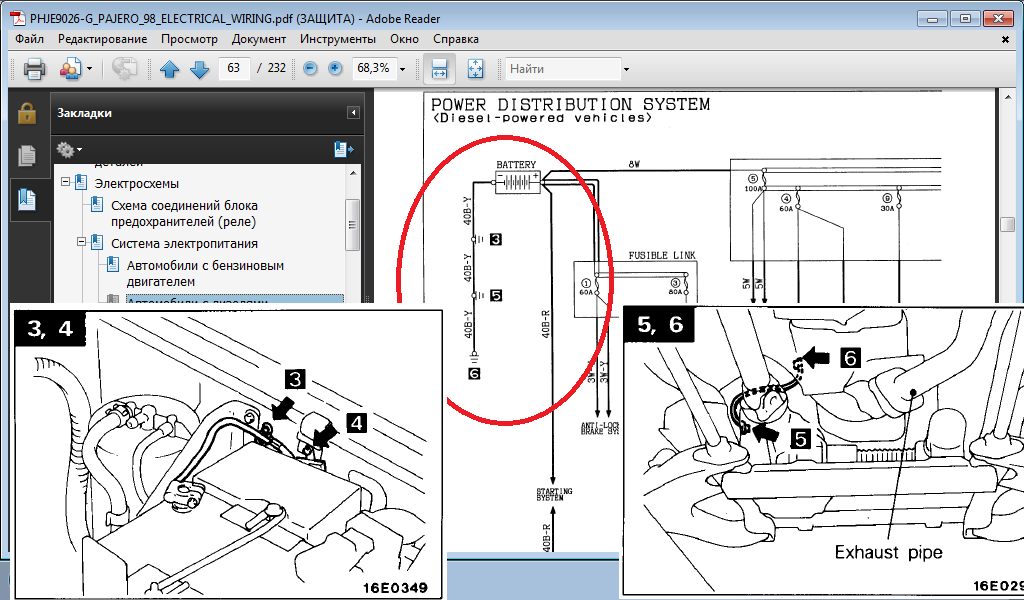
Task: Click the Найти search field
Action: (562, 69)
